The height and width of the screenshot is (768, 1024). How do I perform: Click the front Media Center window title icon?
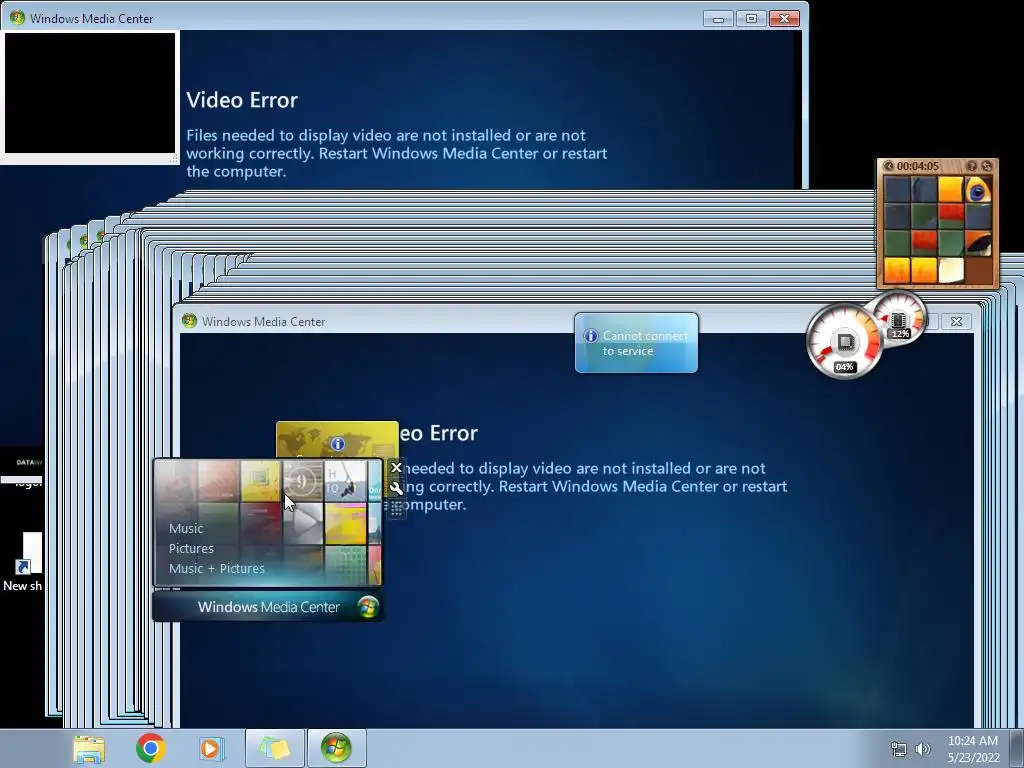pos(189,321)
